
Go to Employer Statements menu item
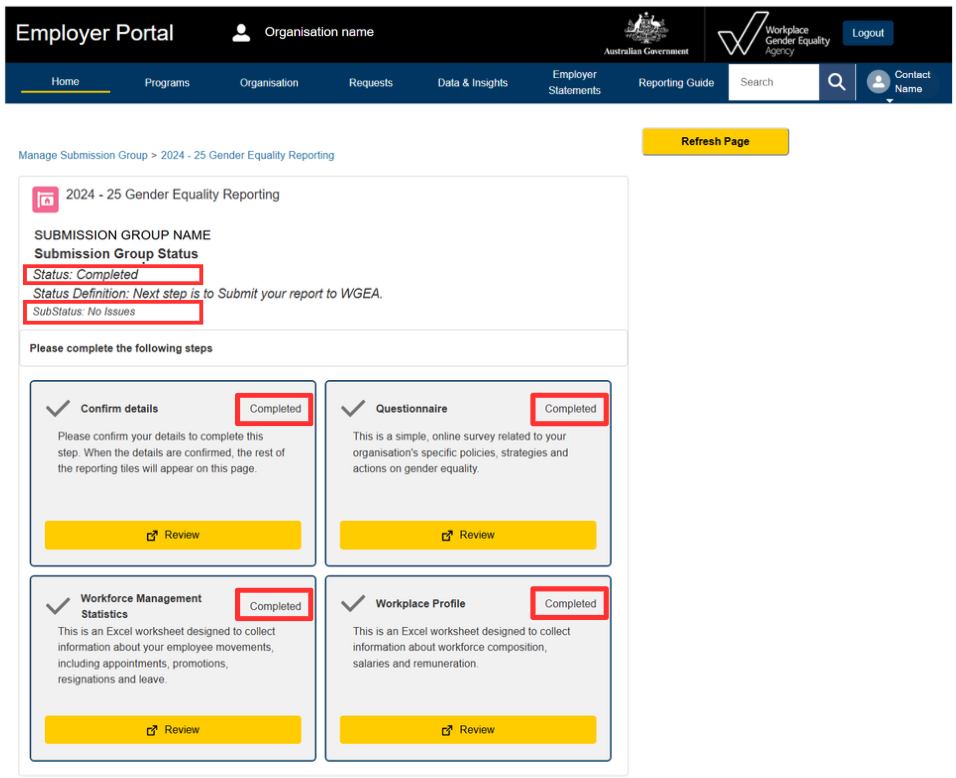[574, 83]
